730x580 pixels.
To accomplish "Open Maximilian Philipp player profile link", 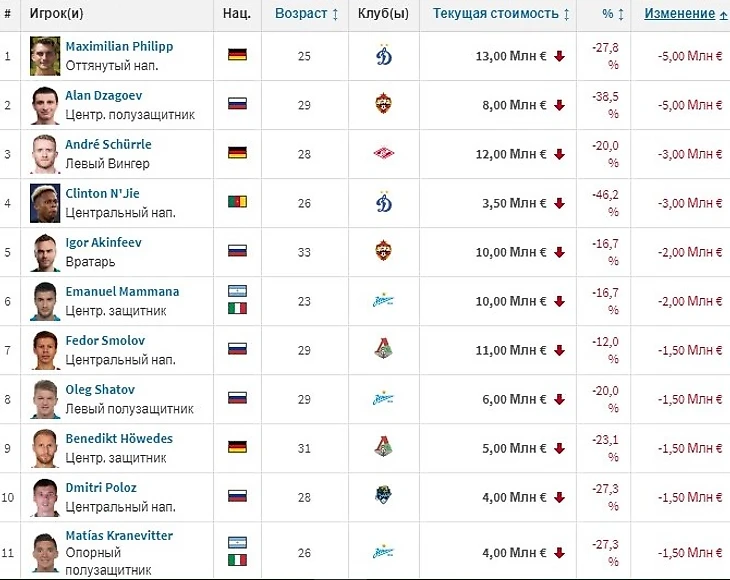I will click(x=118, y=46).
